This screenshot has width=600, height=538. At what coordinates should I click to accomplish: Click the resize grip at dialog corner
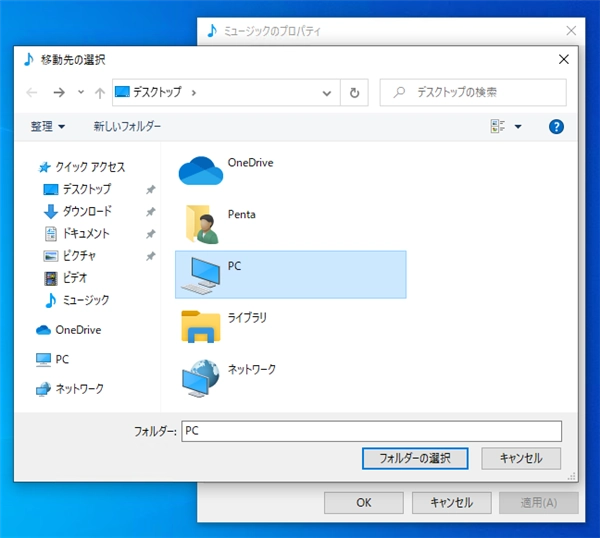point(571,476)
